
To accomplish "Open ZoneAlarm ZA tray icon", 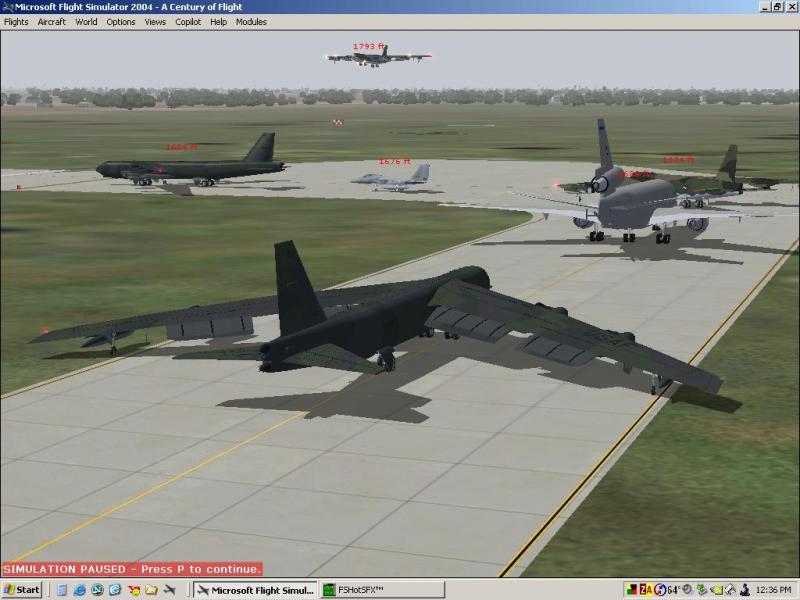I will point(646,590).
